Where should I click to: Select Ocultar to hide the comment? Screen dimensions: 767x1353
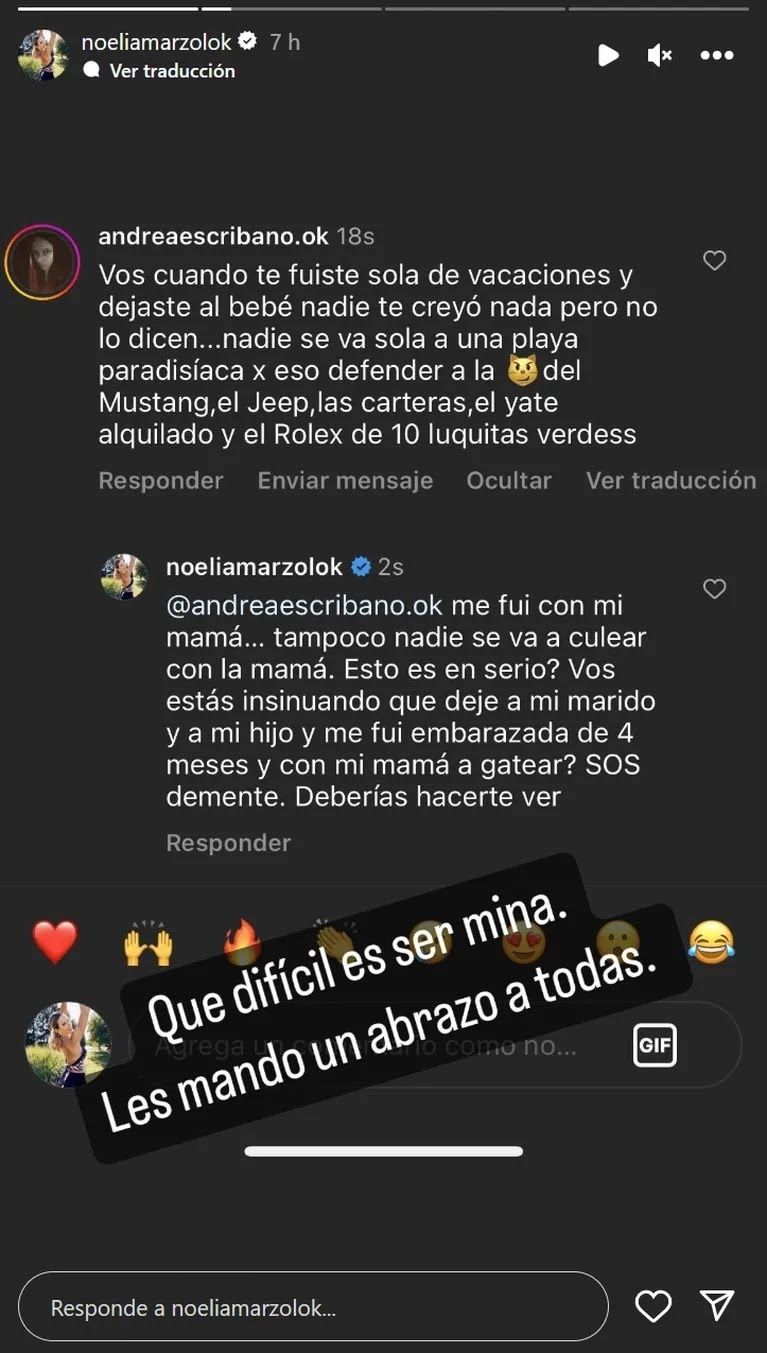click(x=509, y=481)
